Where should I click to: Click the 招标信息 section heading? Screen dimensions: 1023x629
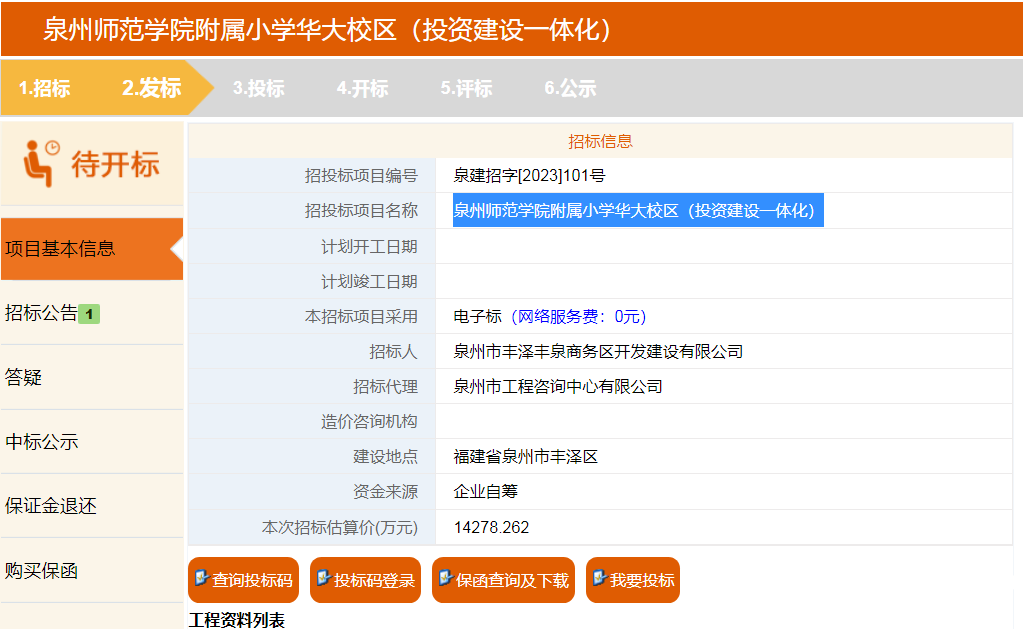coord(600,142)
